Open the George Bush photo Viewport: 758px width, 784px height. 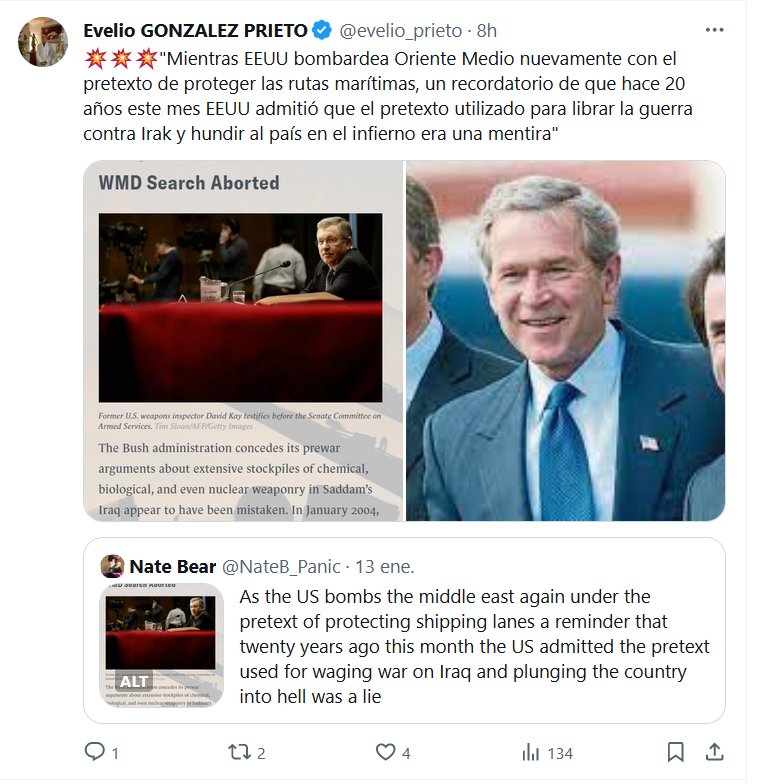click(x=565, y=341)
